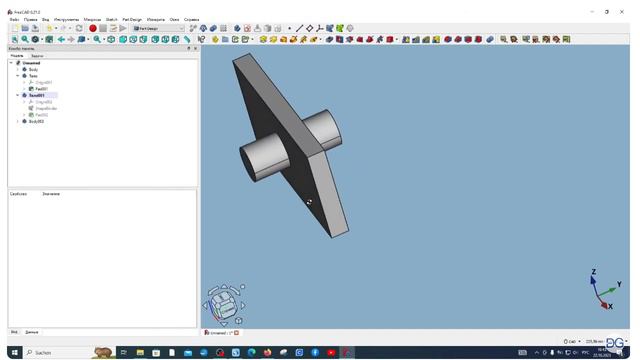Open the Файл menu
This screenshot has height=360, width=640.
pyautogui.click(x=14, y=19)
